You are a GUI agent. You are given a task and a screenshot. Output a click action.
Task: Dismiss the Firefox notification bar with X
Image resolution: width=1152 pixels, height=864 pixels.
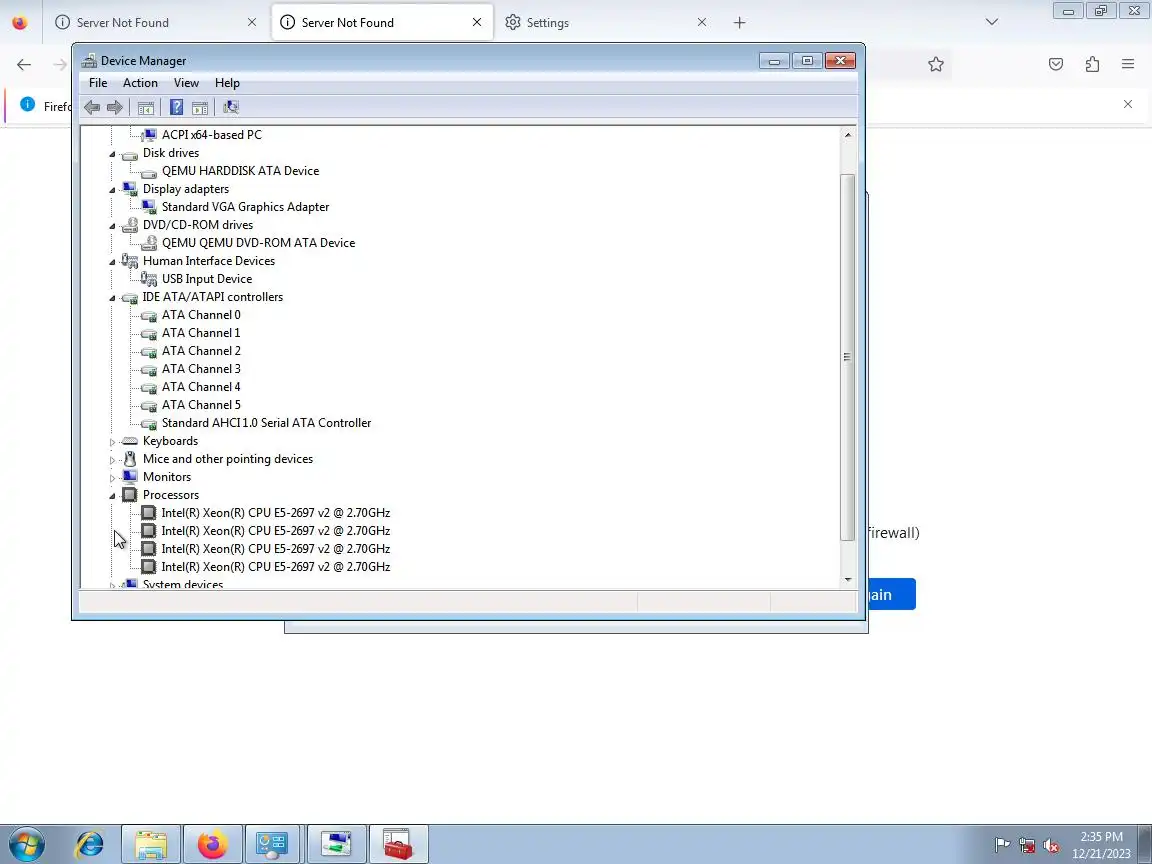point(1128,104)
